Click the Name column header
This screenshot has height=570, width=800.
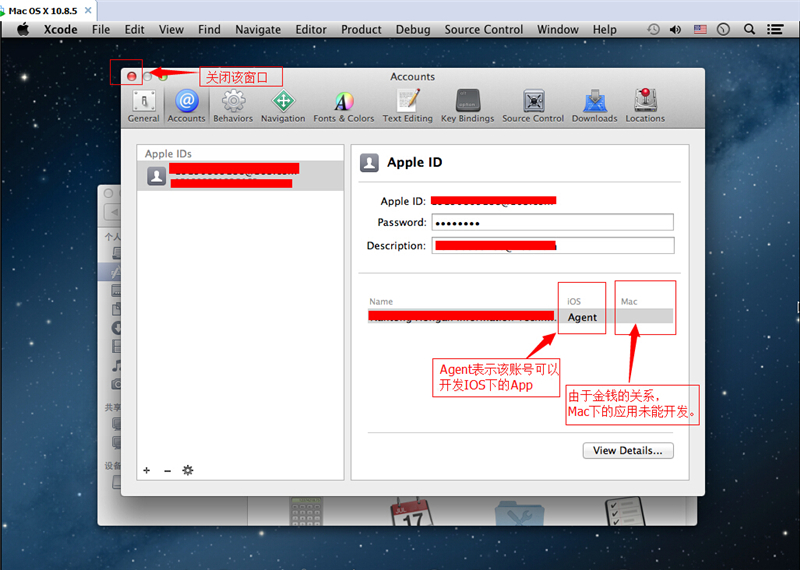tap(381, 302)
